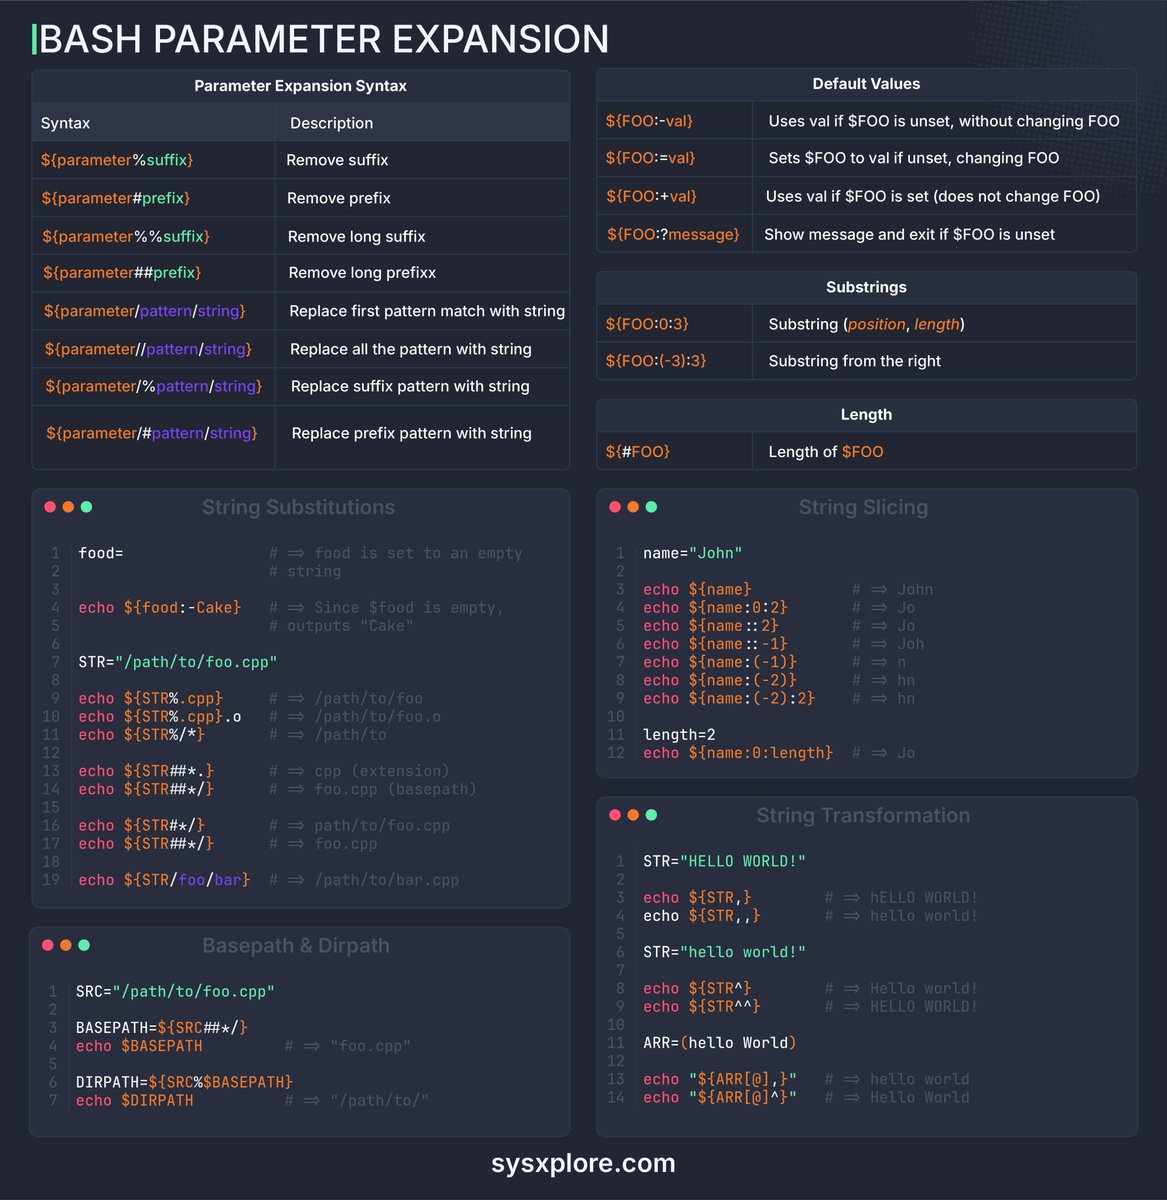Switch to the Basepath & Dirpath panel

point(296,945)
